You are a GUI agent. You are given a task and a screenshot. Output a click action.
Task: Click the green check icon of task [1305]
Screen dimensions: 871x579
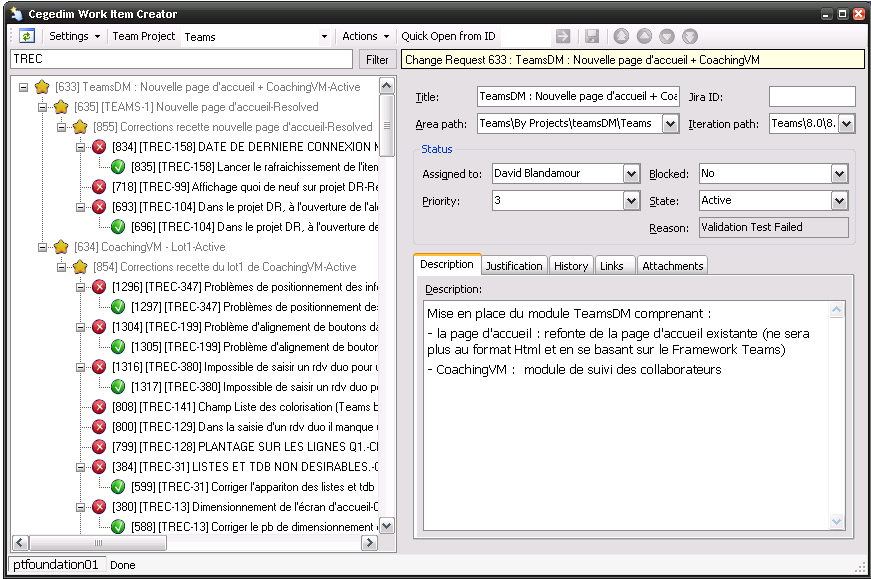click(118, 347)
